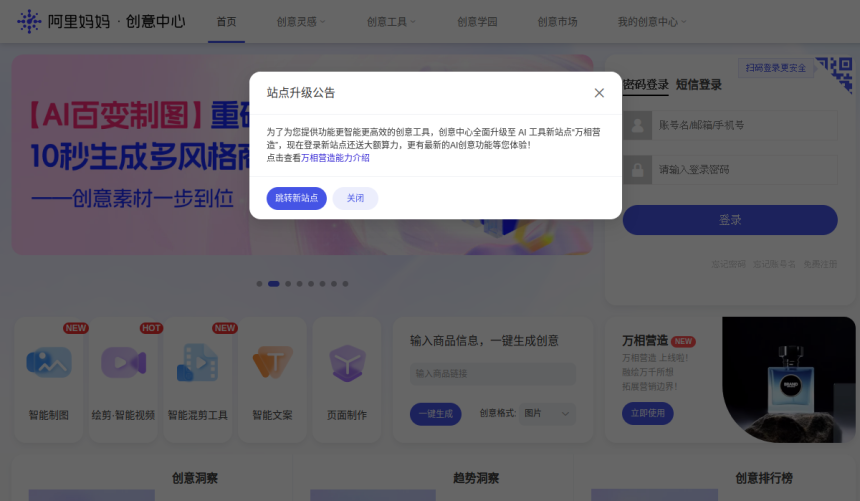Screen dimensions: 860x501
Task: Open the 绘剪·智能视频 tool icon
Action: click(x=123, y=363)
